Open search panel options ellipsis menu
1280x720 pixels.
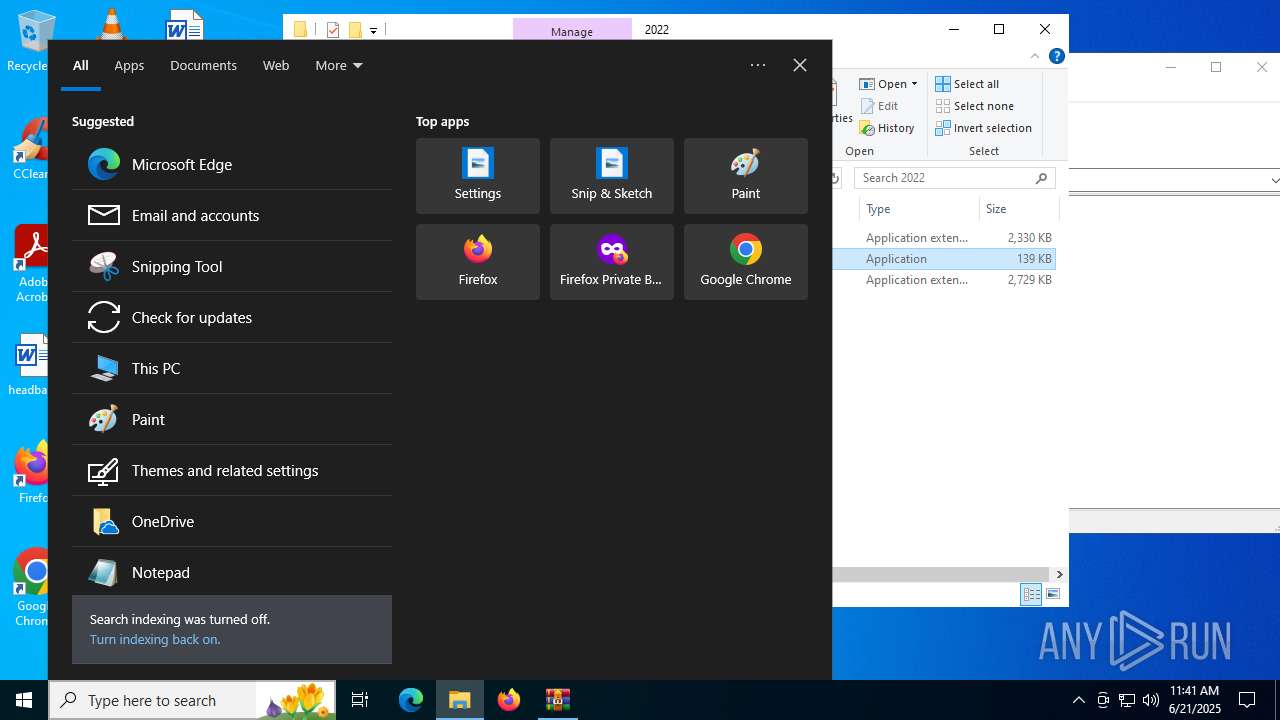(758, 65)
